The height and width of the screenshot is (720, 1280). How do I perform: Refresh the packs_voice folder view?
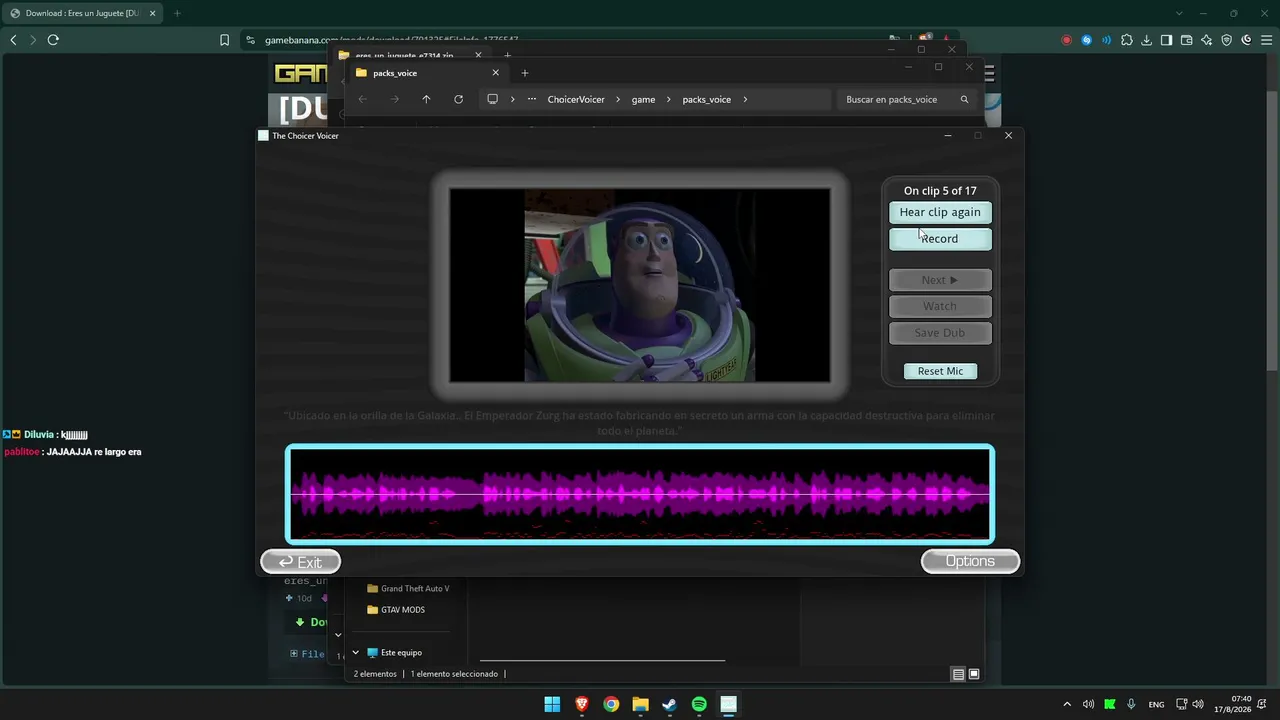[x=458, y=99]
